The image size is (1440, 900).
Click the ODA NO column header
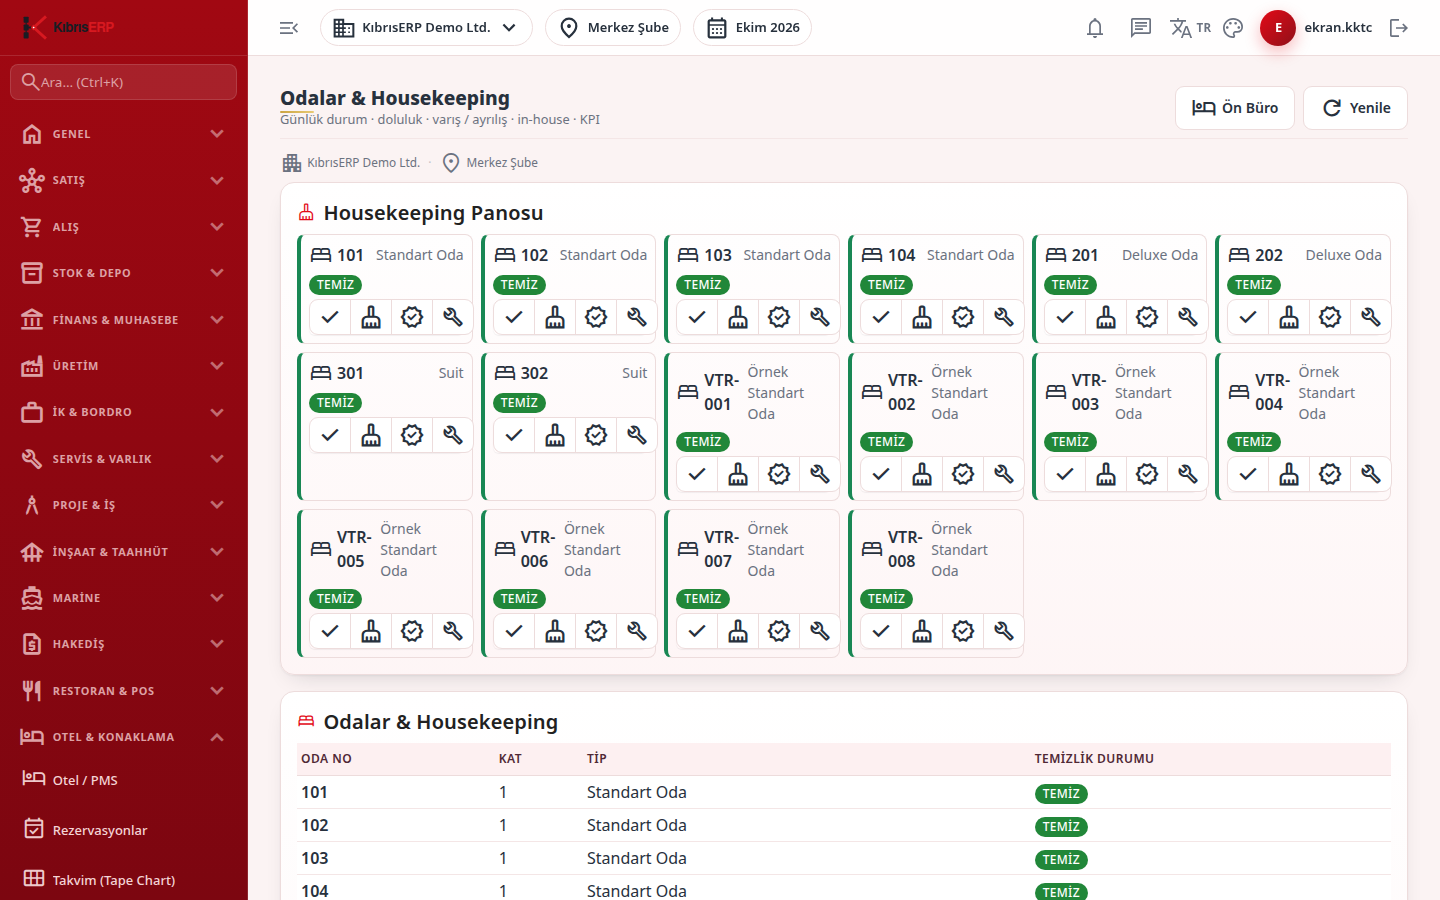[x=326, y=759]
